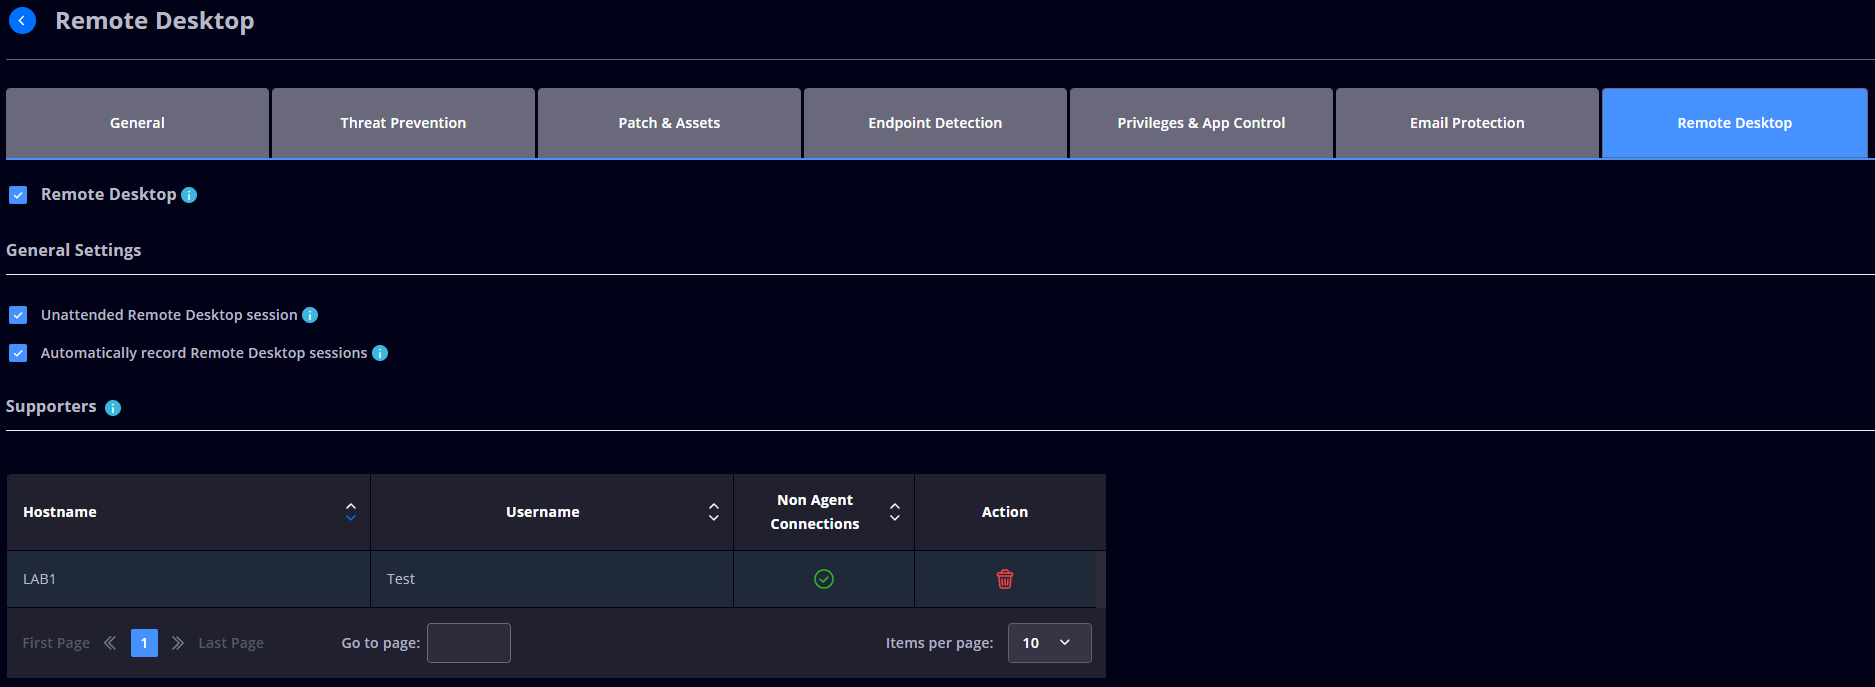
Task: Click the Go to page input field
Action: pos(469,643)
